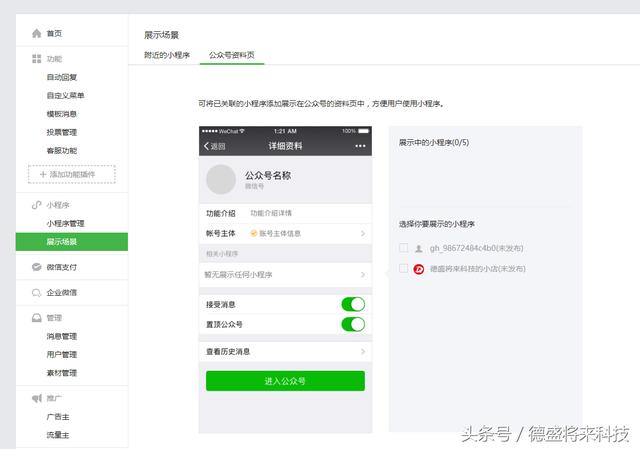640x449 pixels.
Task: Toggle the 置顶公众号 switch
Action: (x=352, y=324)
